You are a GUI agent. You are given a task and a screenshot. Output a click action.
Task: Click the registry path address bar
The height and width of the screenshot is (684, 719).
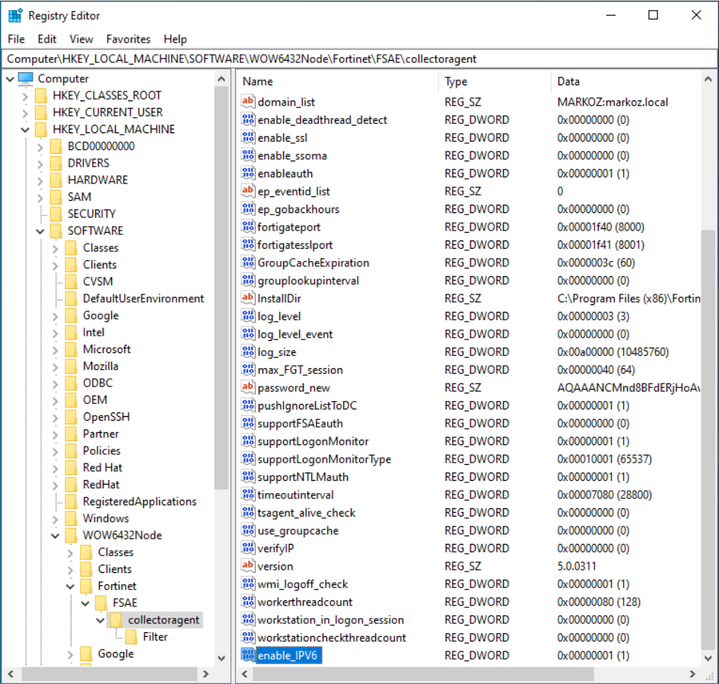pyautogui.click(x=359, y=59)
